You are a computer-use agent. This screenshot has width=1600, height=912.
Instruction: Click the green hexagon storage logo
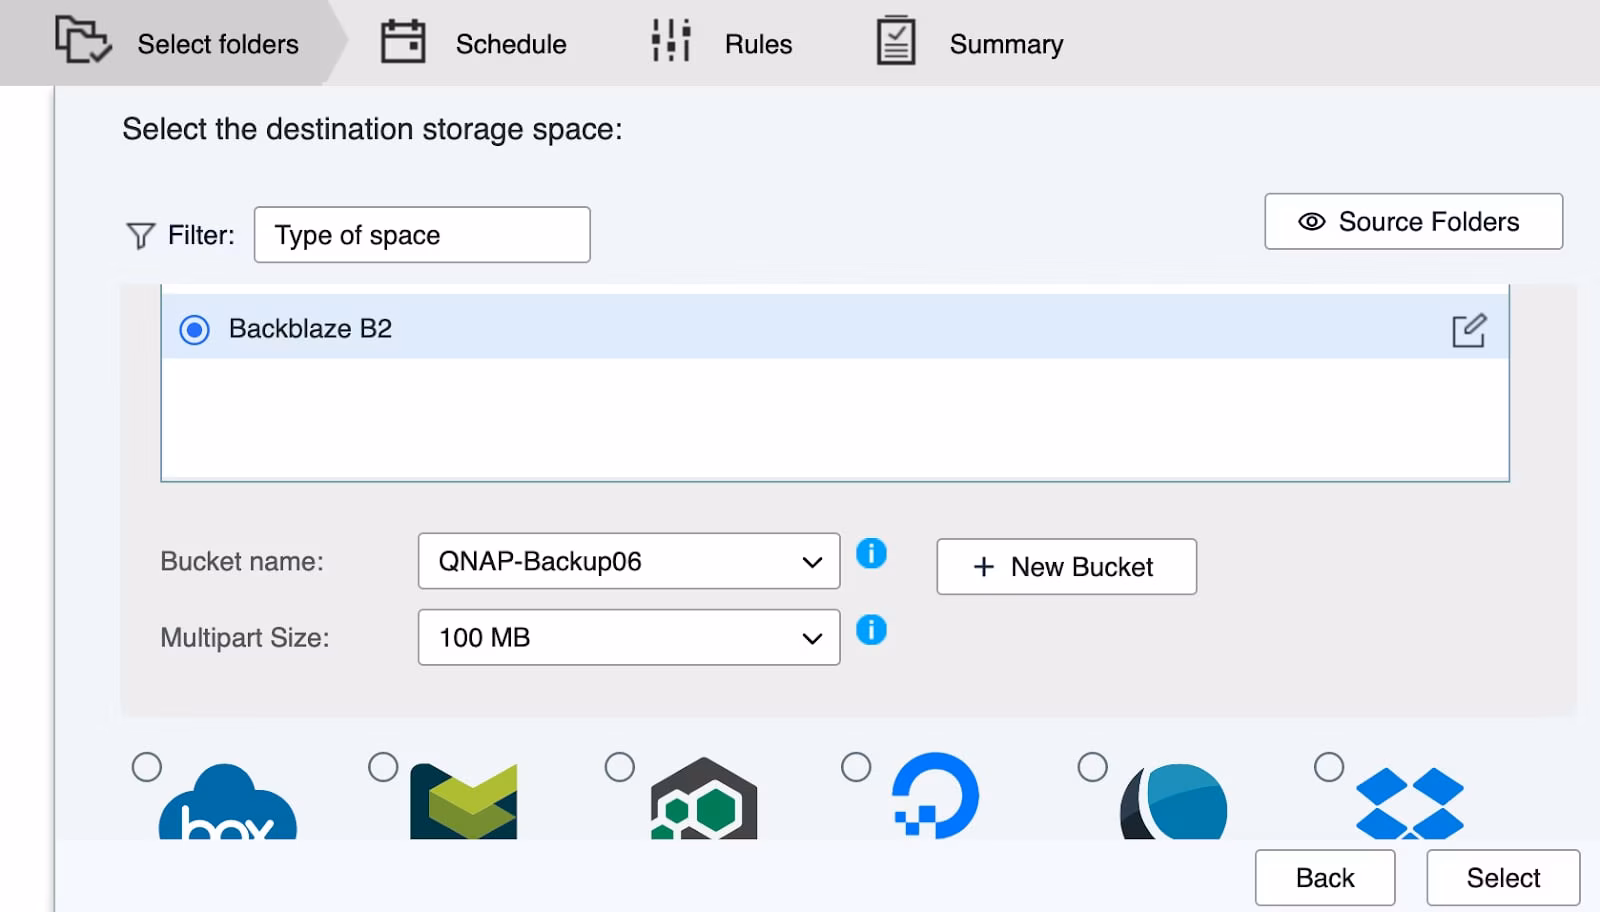pyautogui.click(x=703, y=800)
